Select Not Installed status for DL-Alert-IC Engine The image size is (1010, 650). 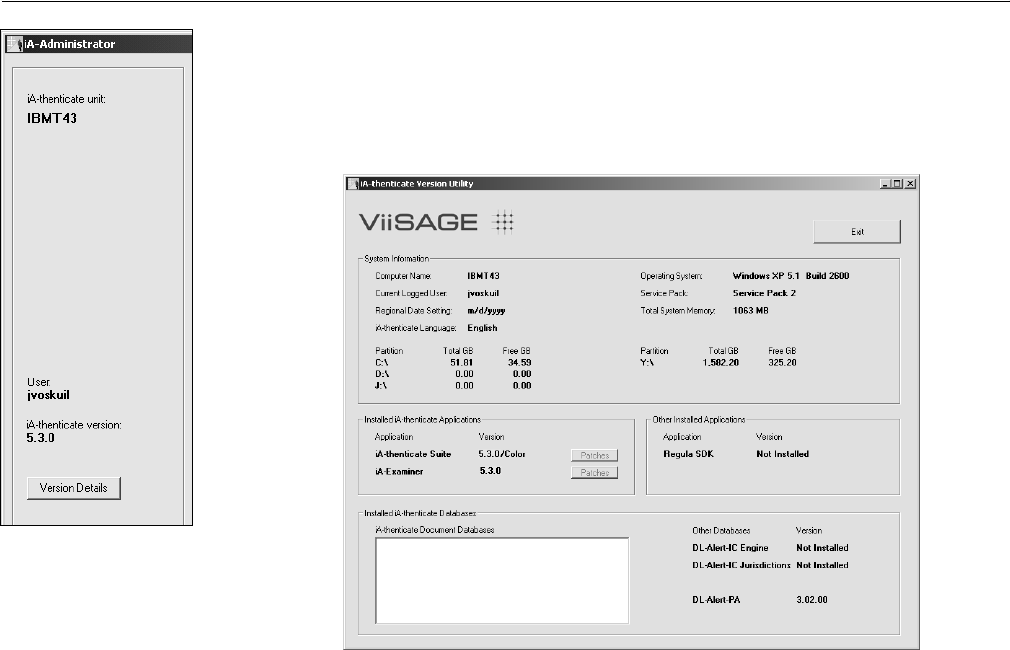[x=822, y=548]
